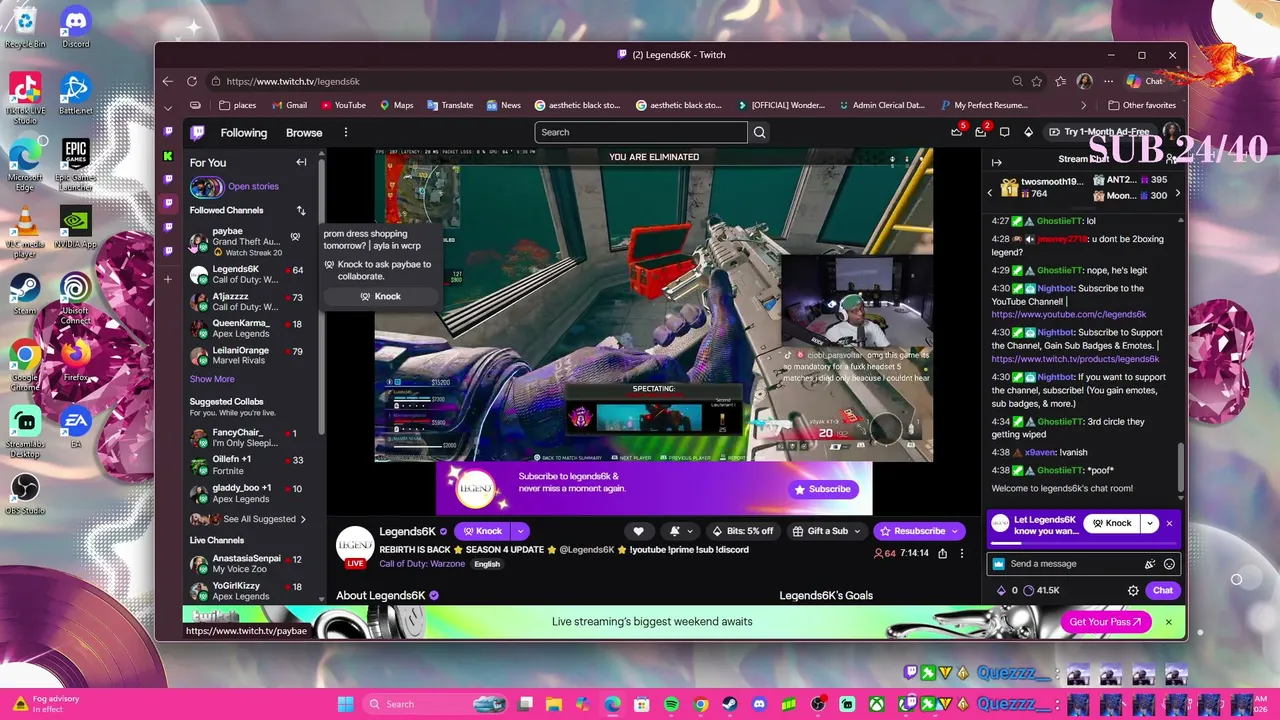Open the Other favorites folder
The image size is (1280, 720).
tap(1142, 105)
